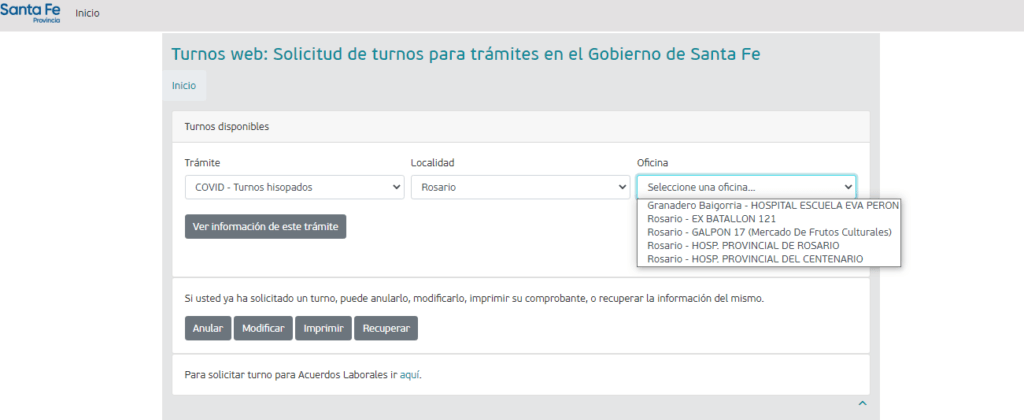This screenshot has width=1024, height=420.
Task: Click the 'Turnos web' page title heading
Action: pyautogui.click(x=466, y=54)
